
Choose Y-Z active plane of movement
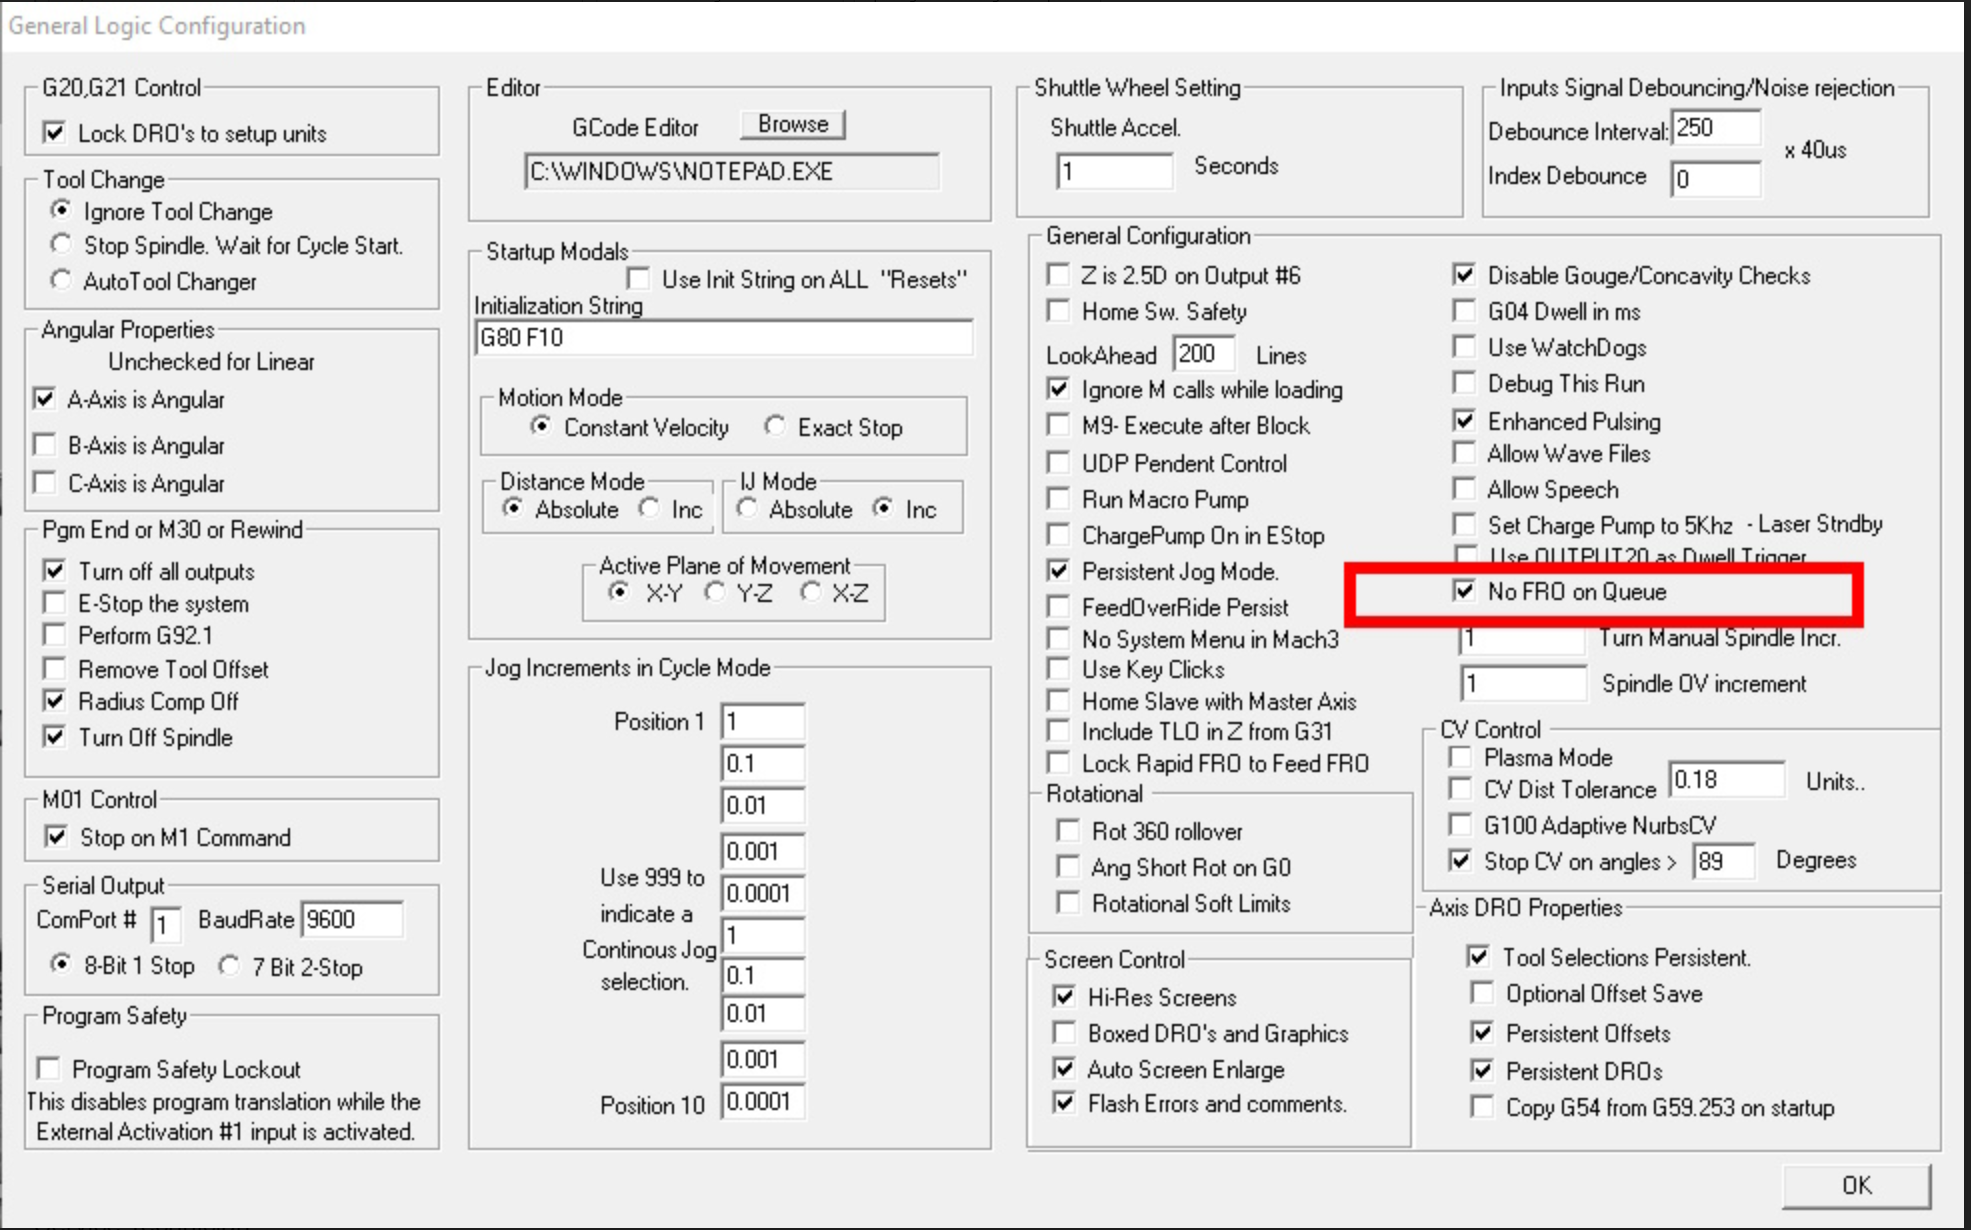(x=715, y=593)
